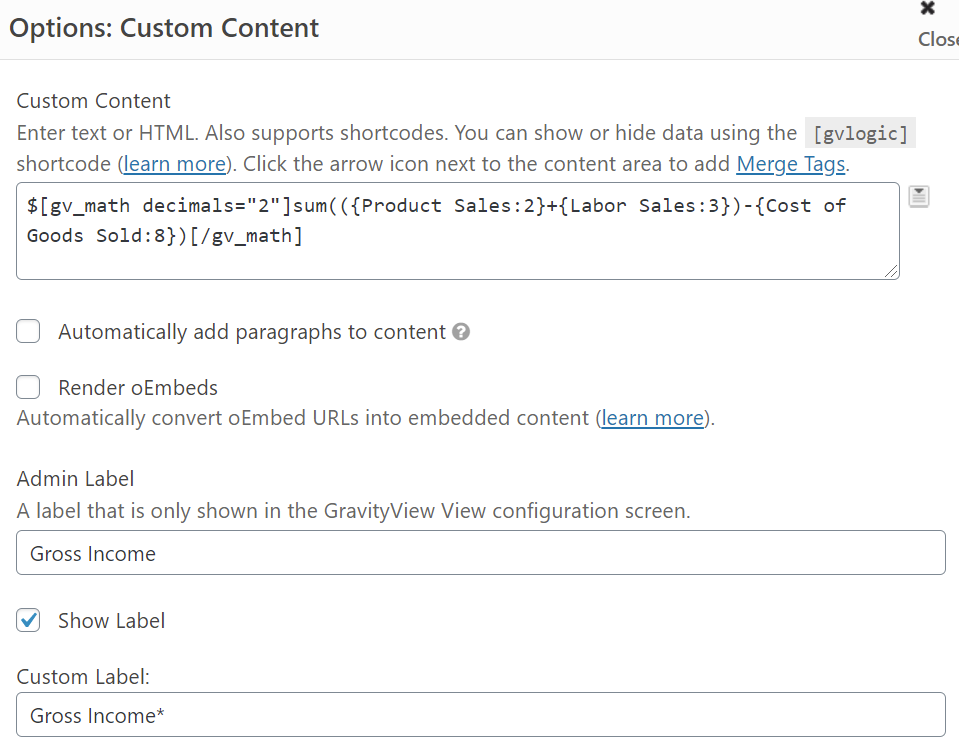Open the Merge Tags selector icon beside the content area
This screenshot has width=959, height=750.
pos(919,197)
